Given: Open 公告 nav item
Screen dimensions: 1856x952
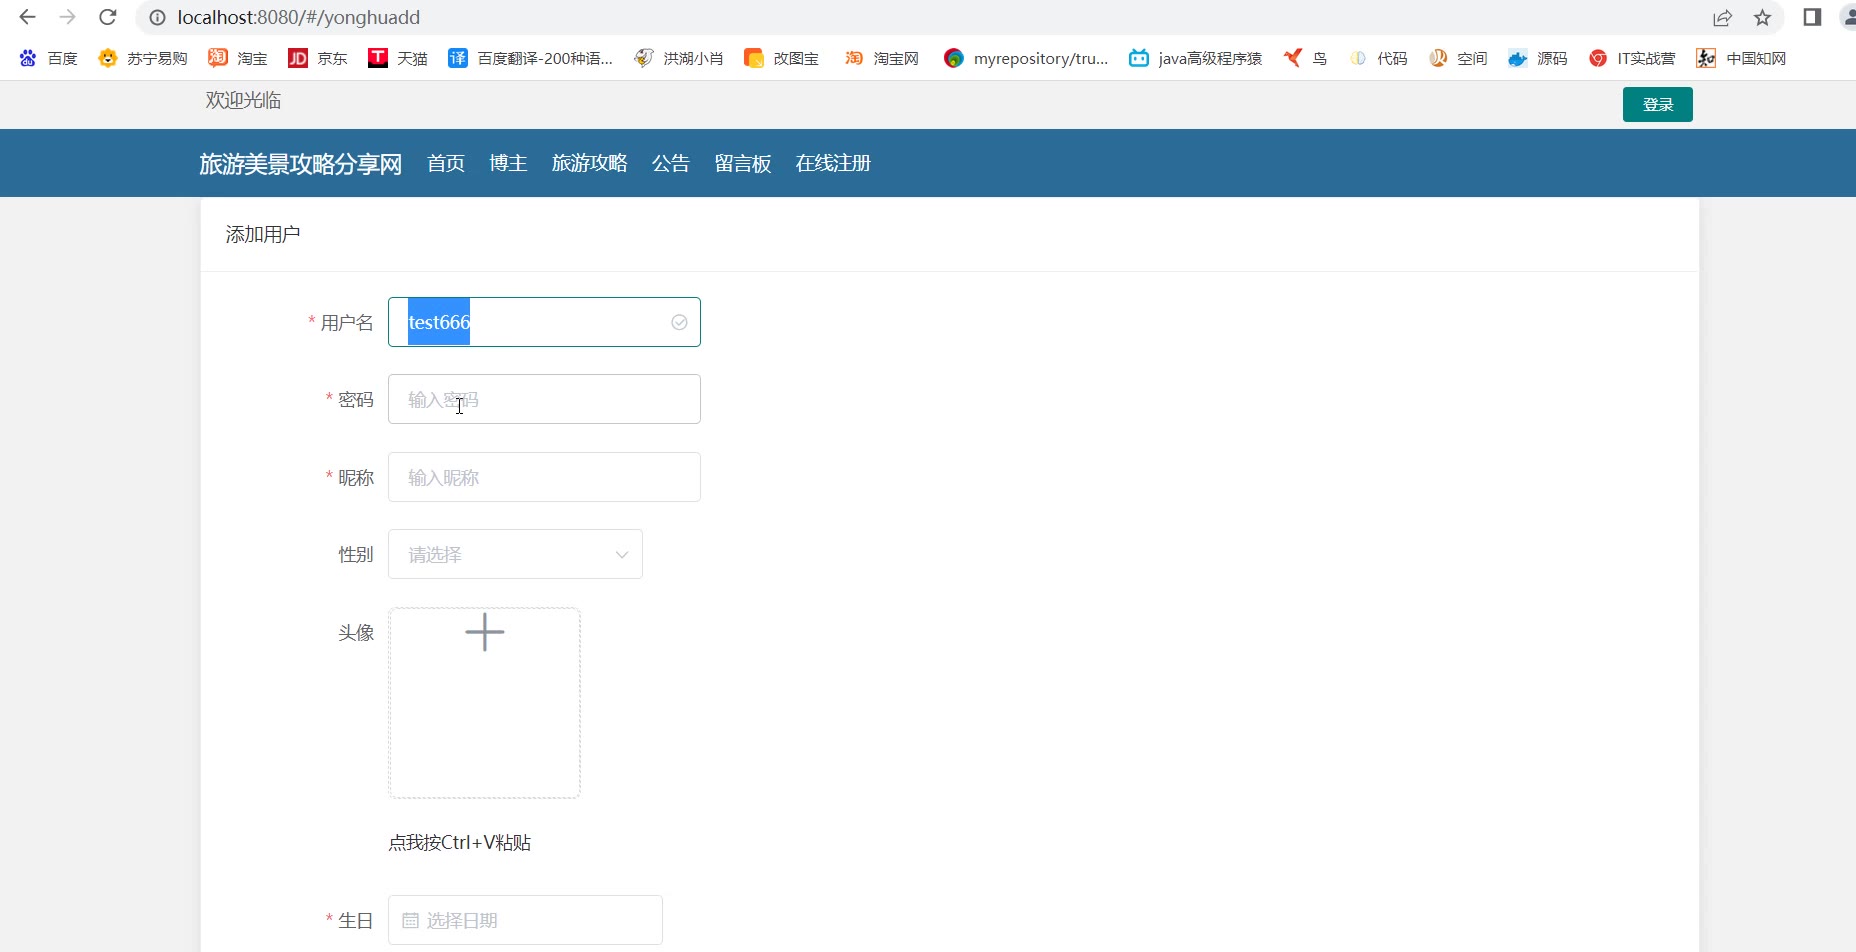Looking at the screenshot, I should tap(671, 163).
